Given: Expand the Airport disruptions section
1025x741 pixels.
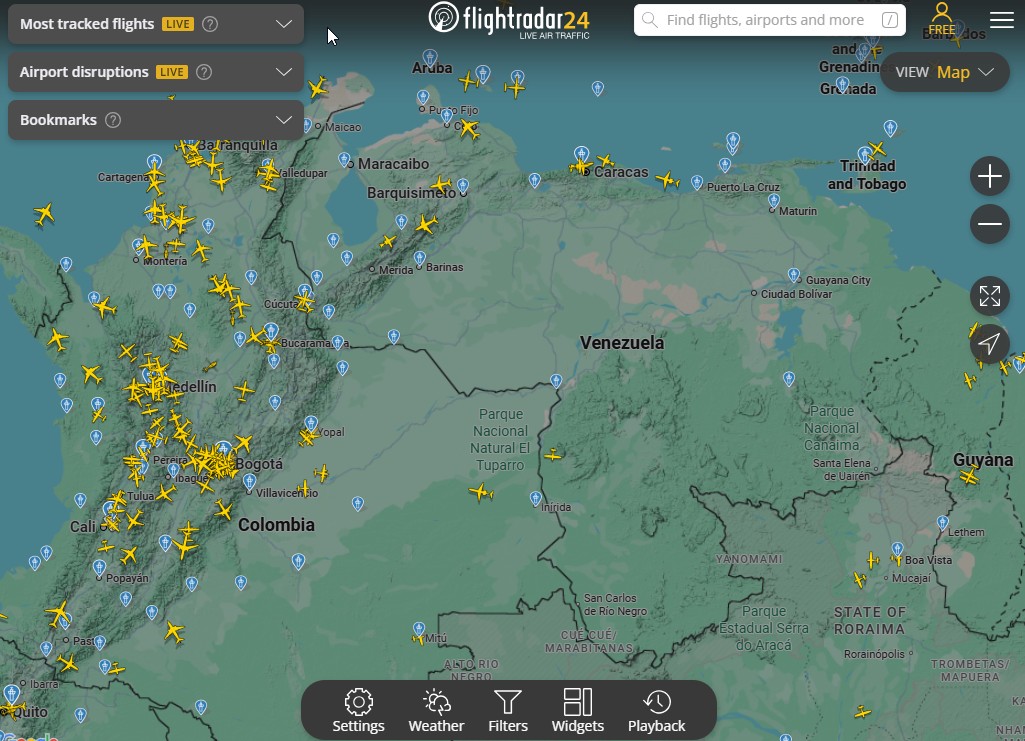Looking at the screenshot, I should point(284,71).
